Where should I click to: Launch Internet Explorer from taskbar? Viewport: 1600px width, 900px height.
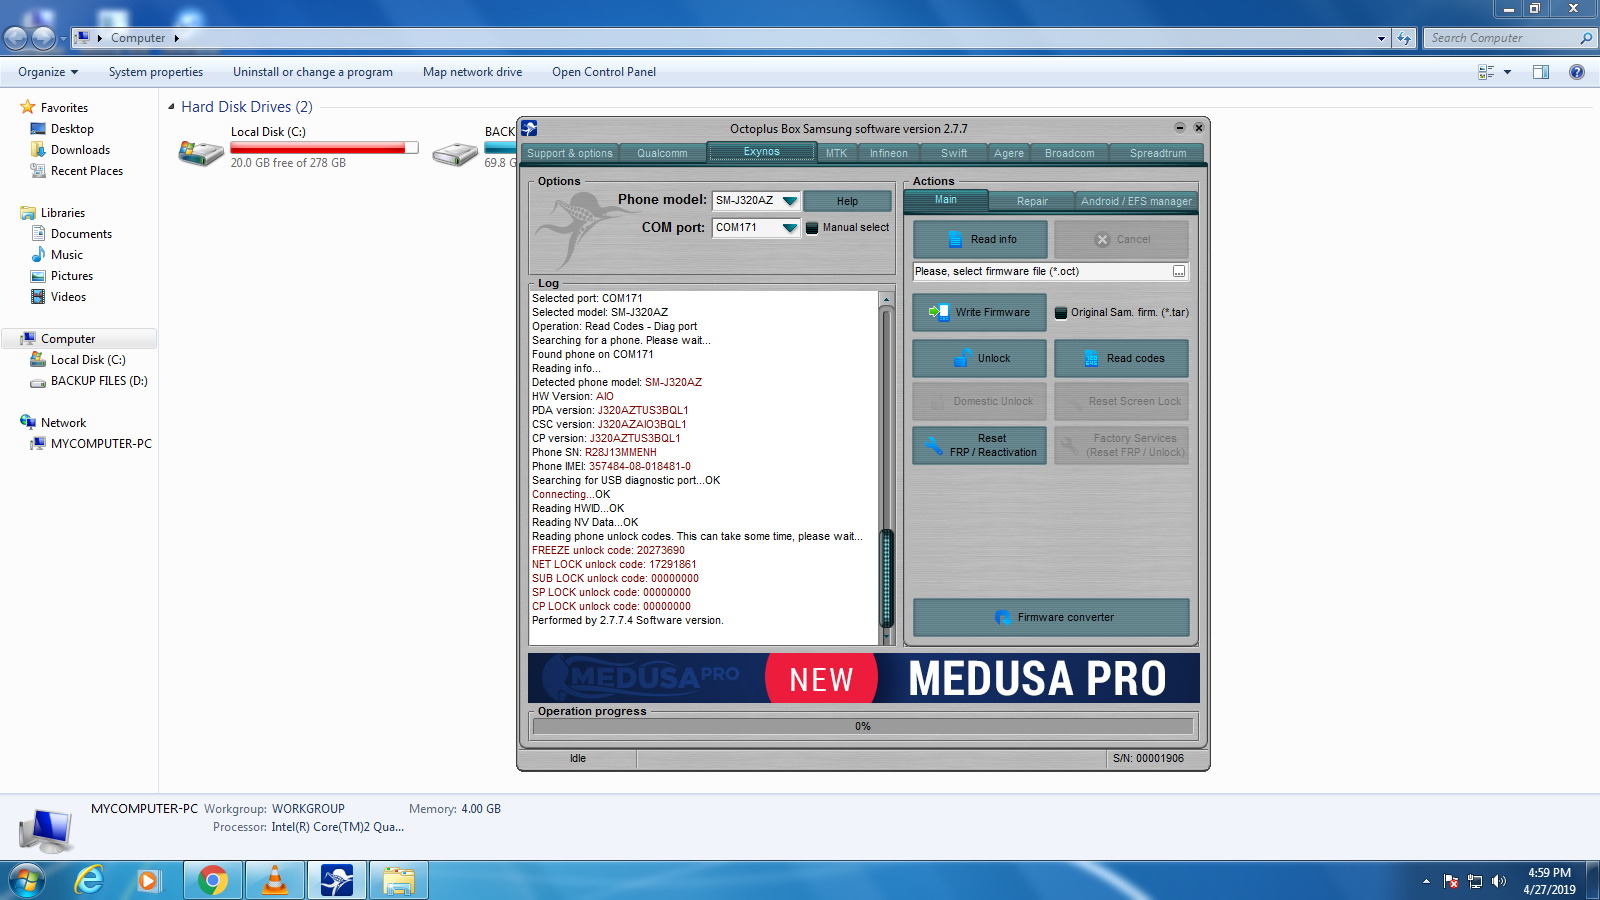click(90, 880)
